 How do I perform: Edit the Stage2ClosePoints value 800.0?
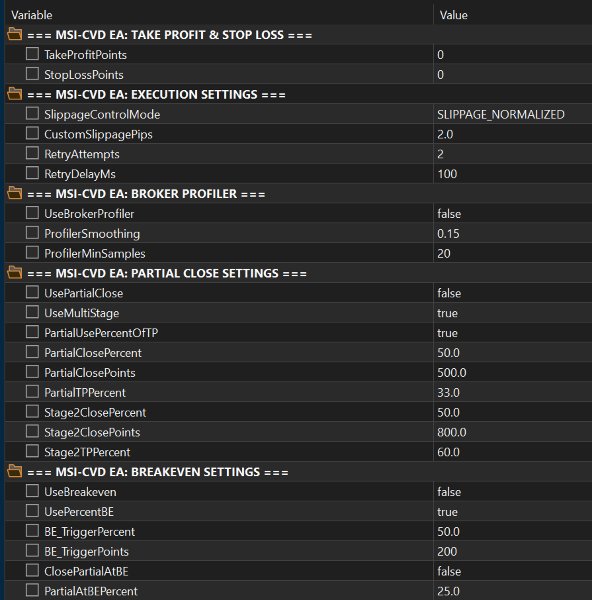(x=452, y=432)
